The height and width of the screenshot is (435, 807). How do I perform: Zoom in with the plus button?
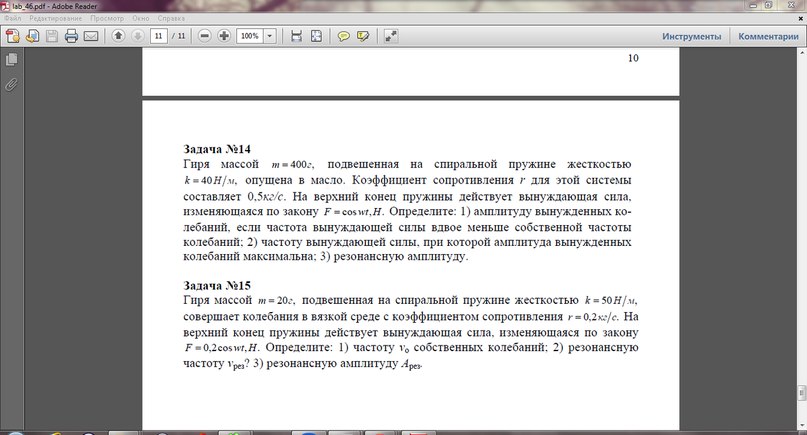pyautogui.click(x=224, y=36)
